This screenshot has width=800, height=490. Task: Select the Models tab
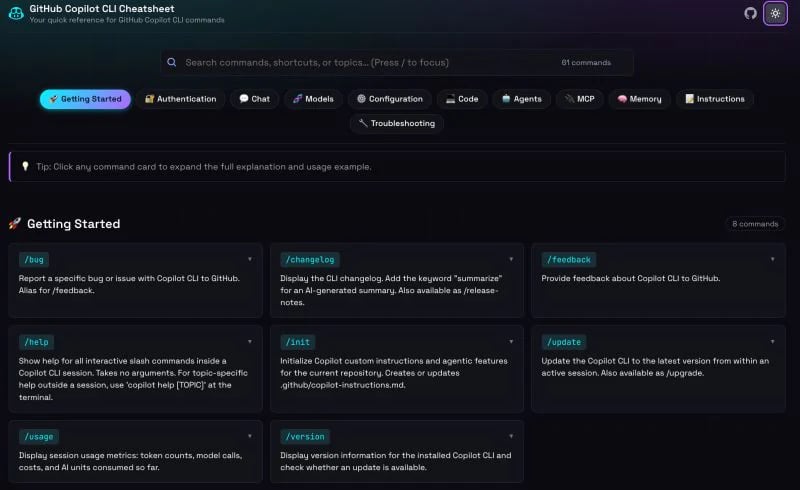313,99
